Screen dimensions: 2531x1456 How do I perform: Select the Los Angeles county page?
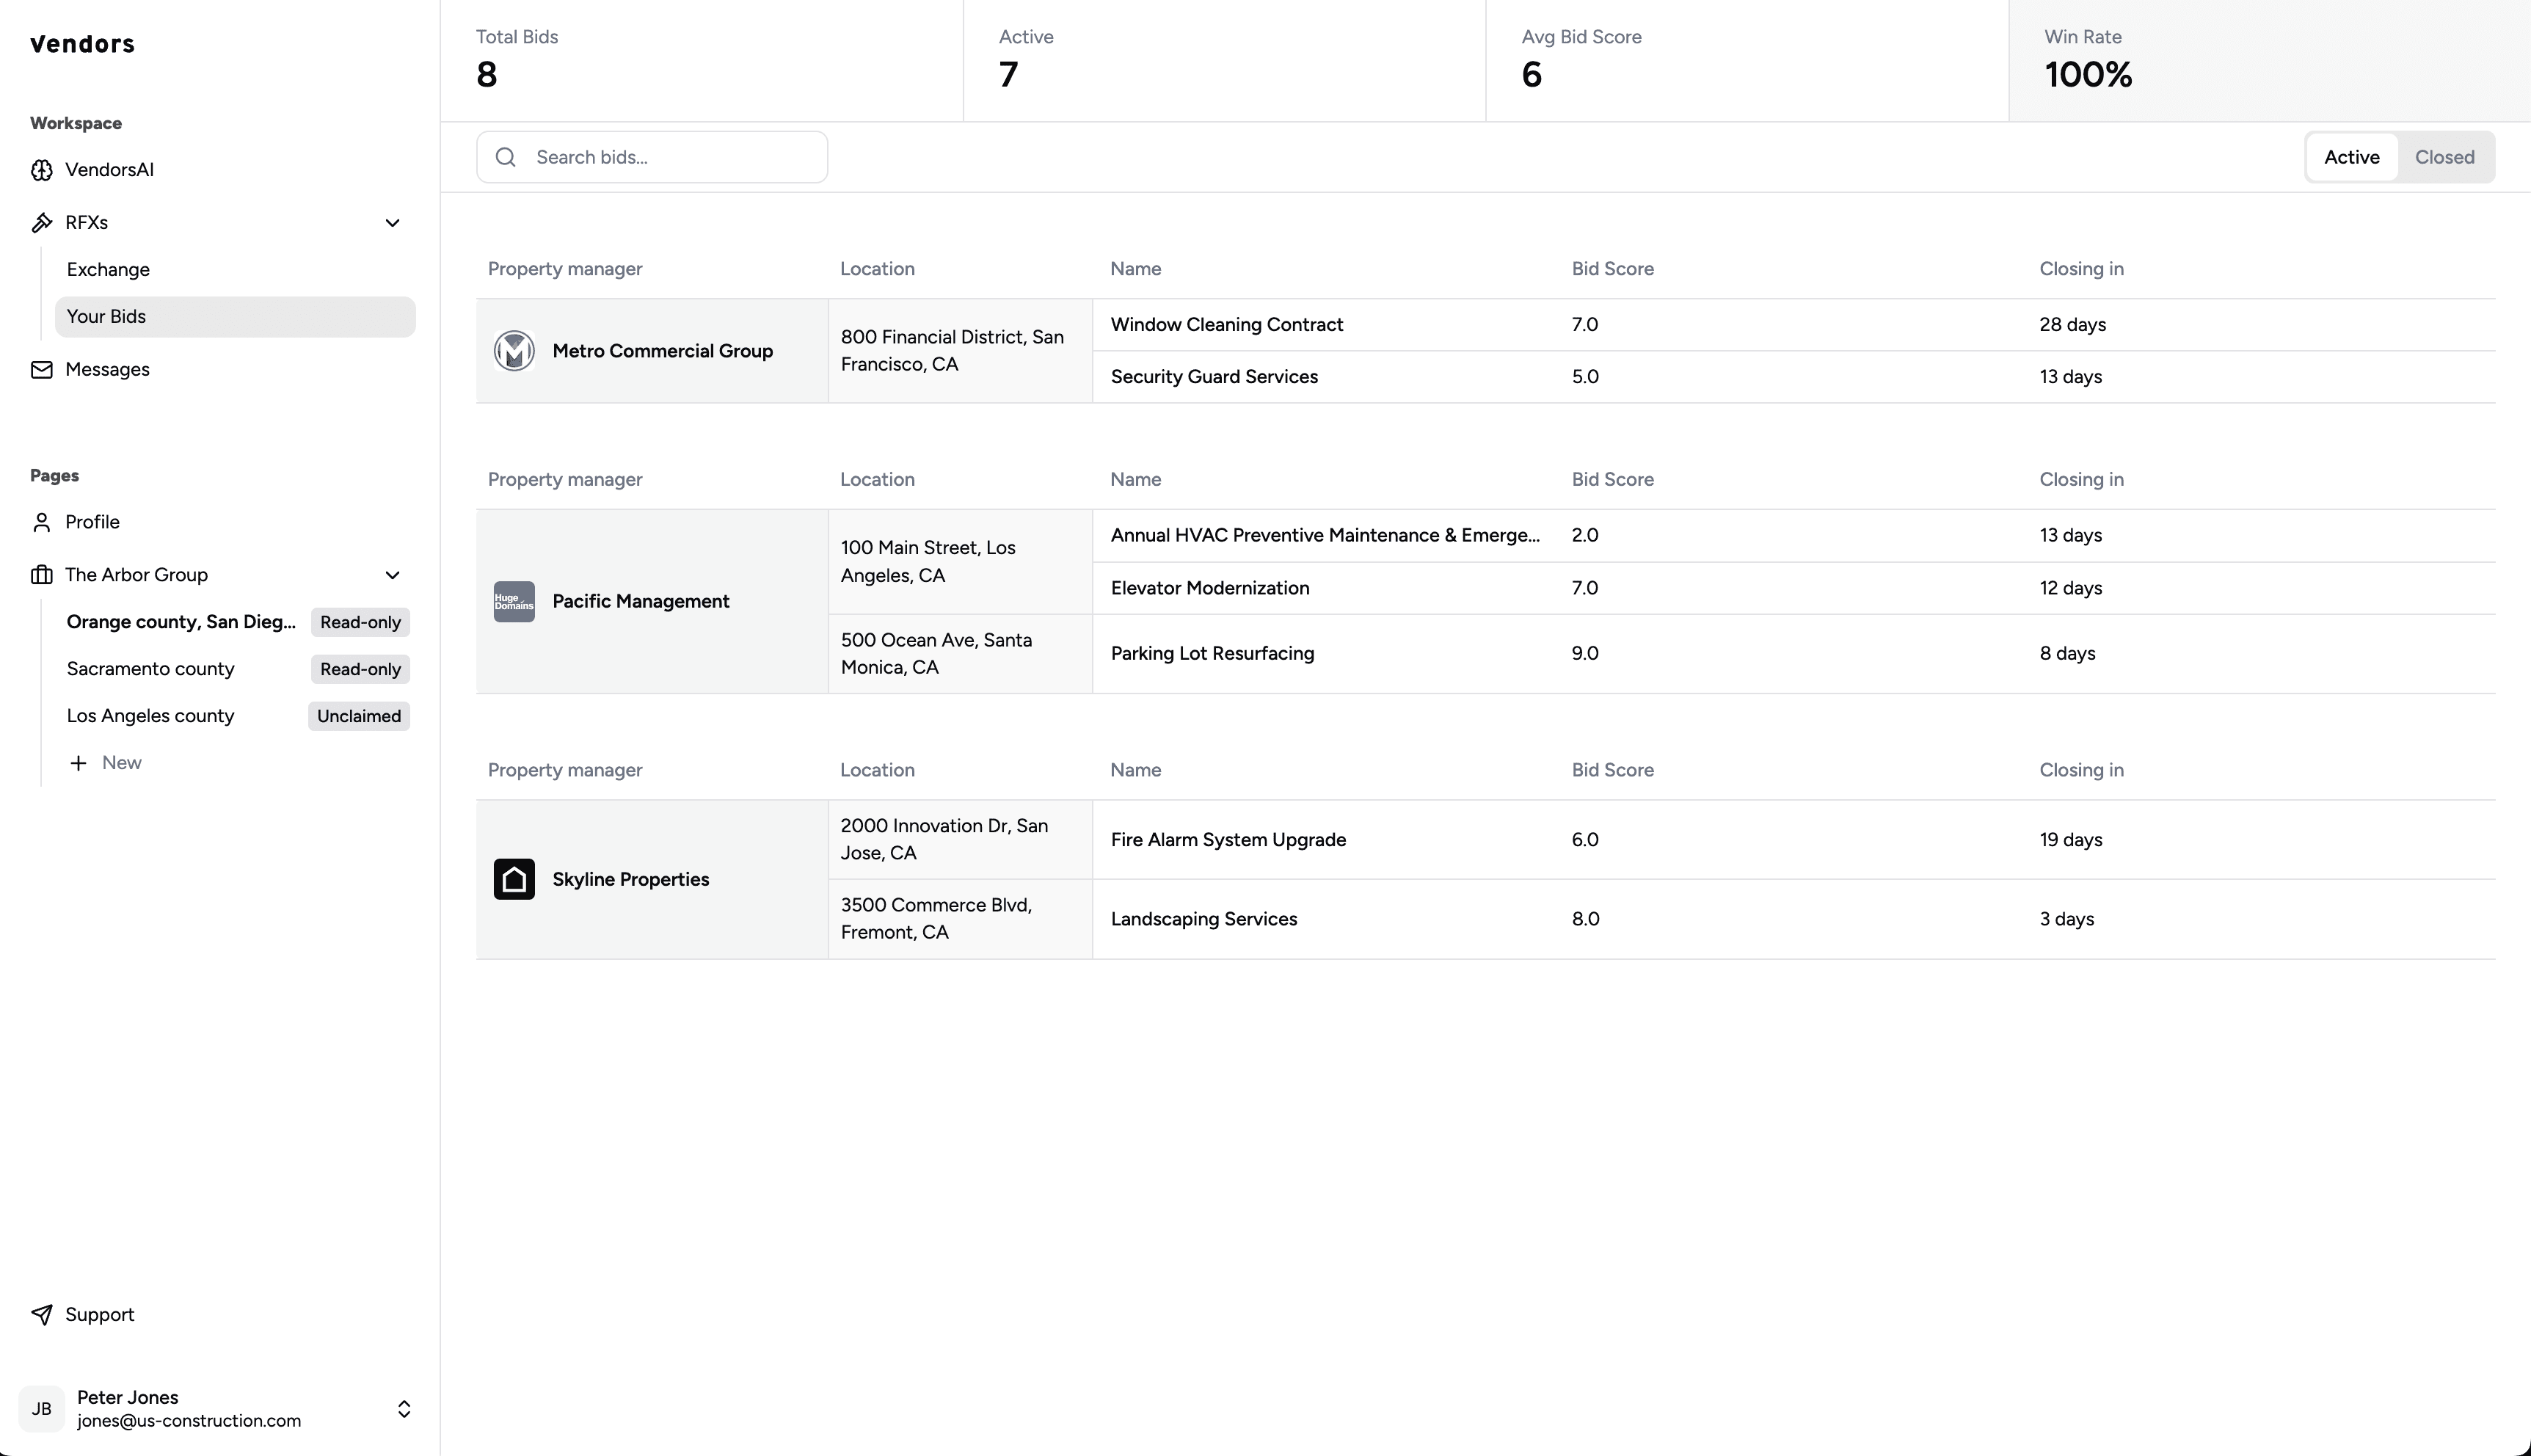click(150, 716)
